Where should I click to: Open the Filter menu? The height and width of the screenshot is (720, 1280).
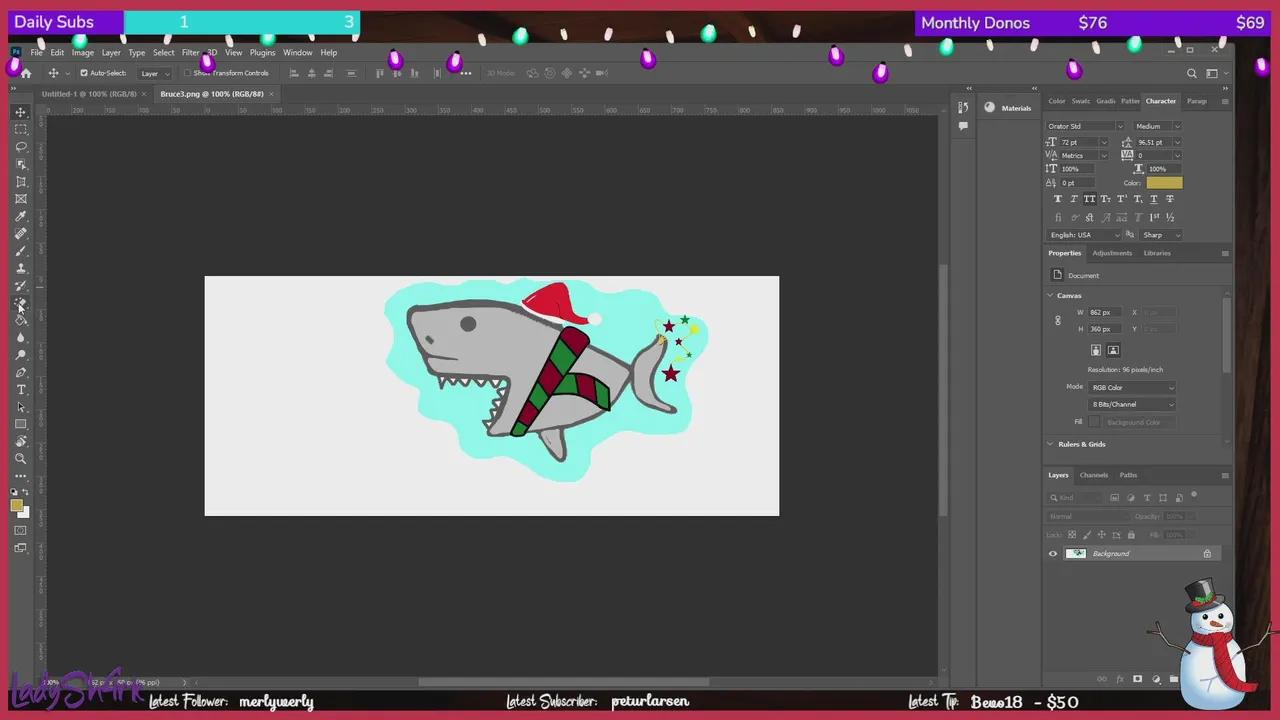click(190, 52)
